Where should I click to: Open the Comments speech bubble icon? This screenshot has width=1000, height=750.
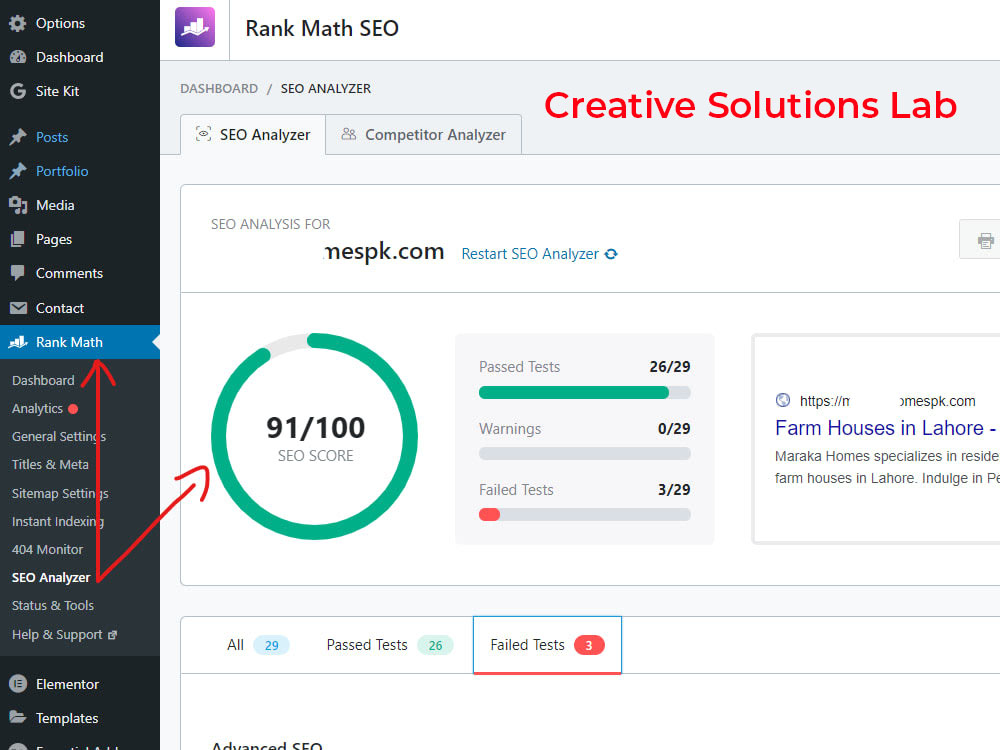pos(18,273)
